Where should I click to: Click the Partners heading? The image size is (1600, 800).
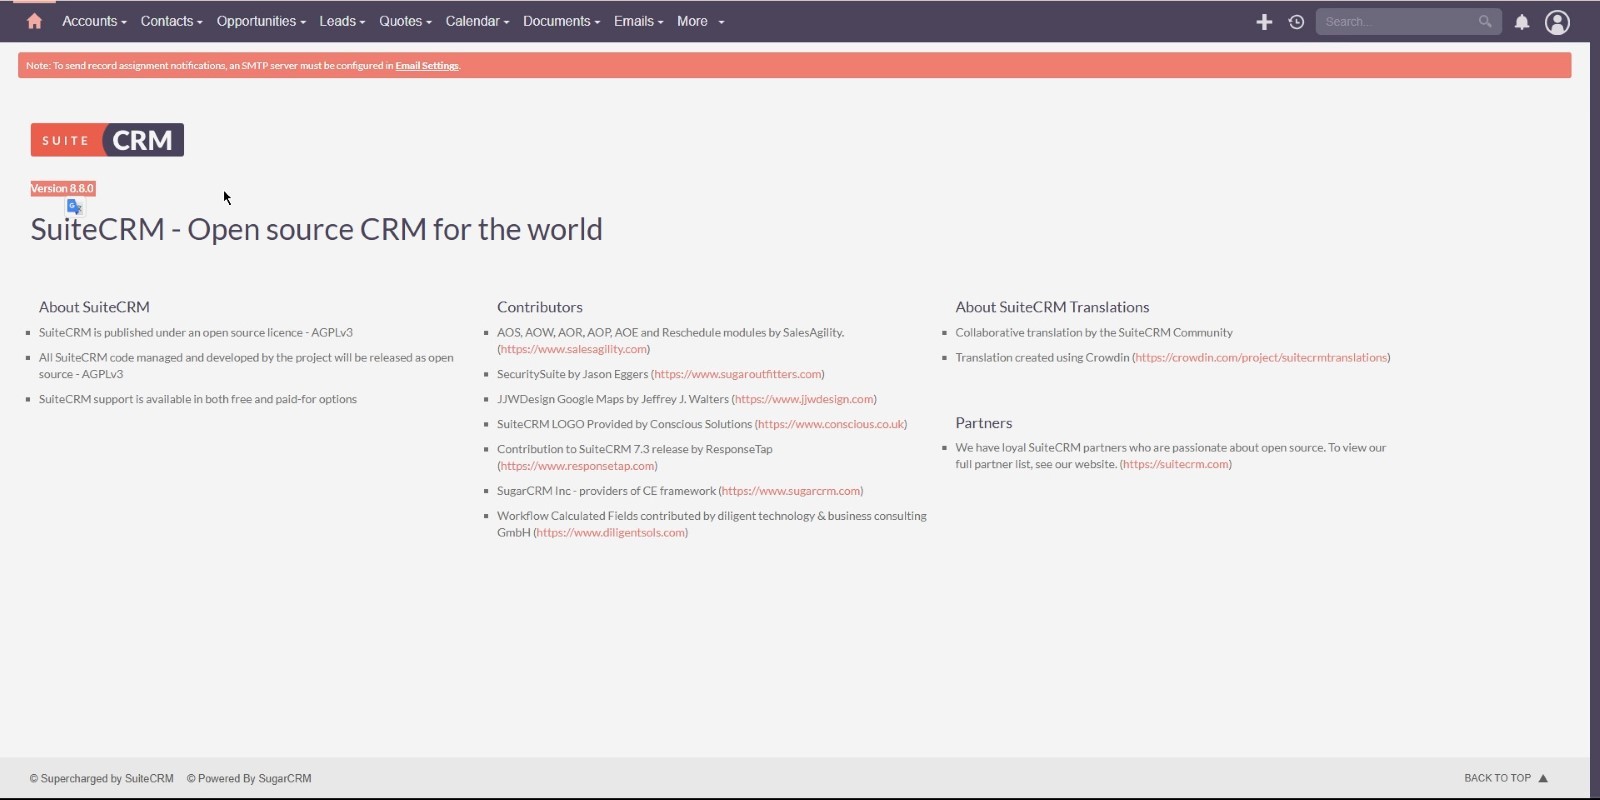point(984,423)
